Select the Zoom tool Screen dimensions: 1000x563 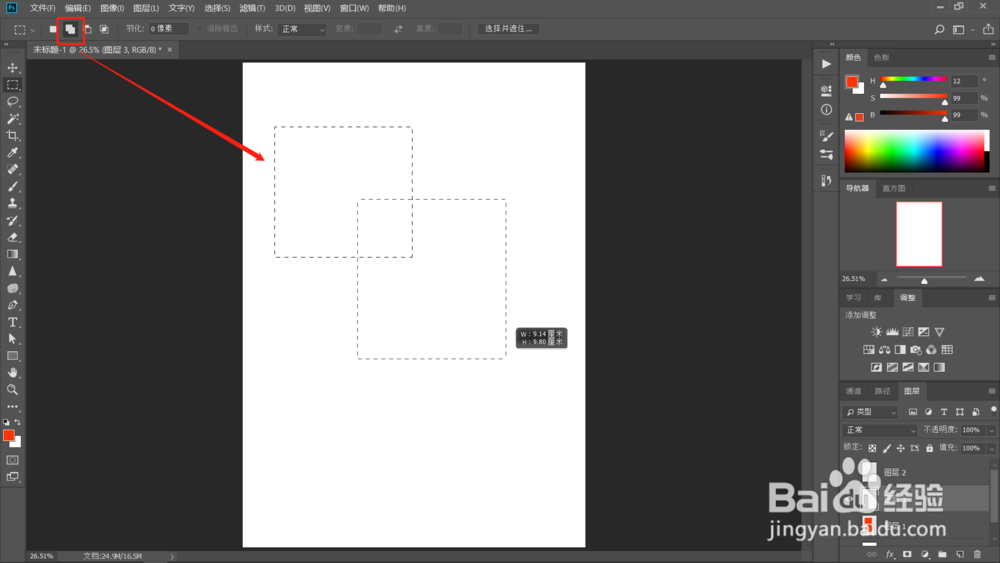coord(12,390)
